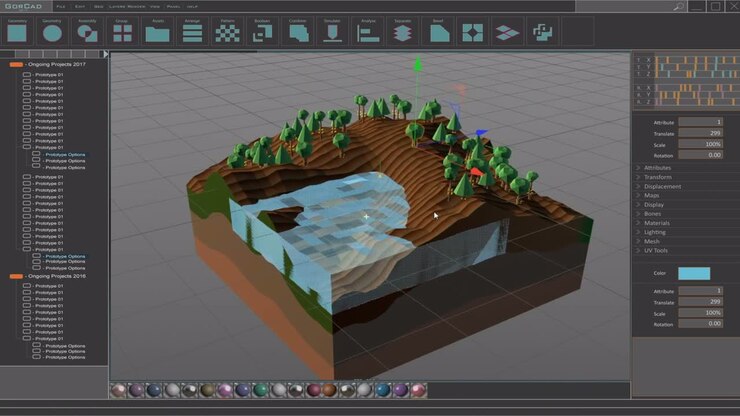Click the interlocking blocks toolbar icon
This screenshot has height=416, width=740.
pos(542,33)
